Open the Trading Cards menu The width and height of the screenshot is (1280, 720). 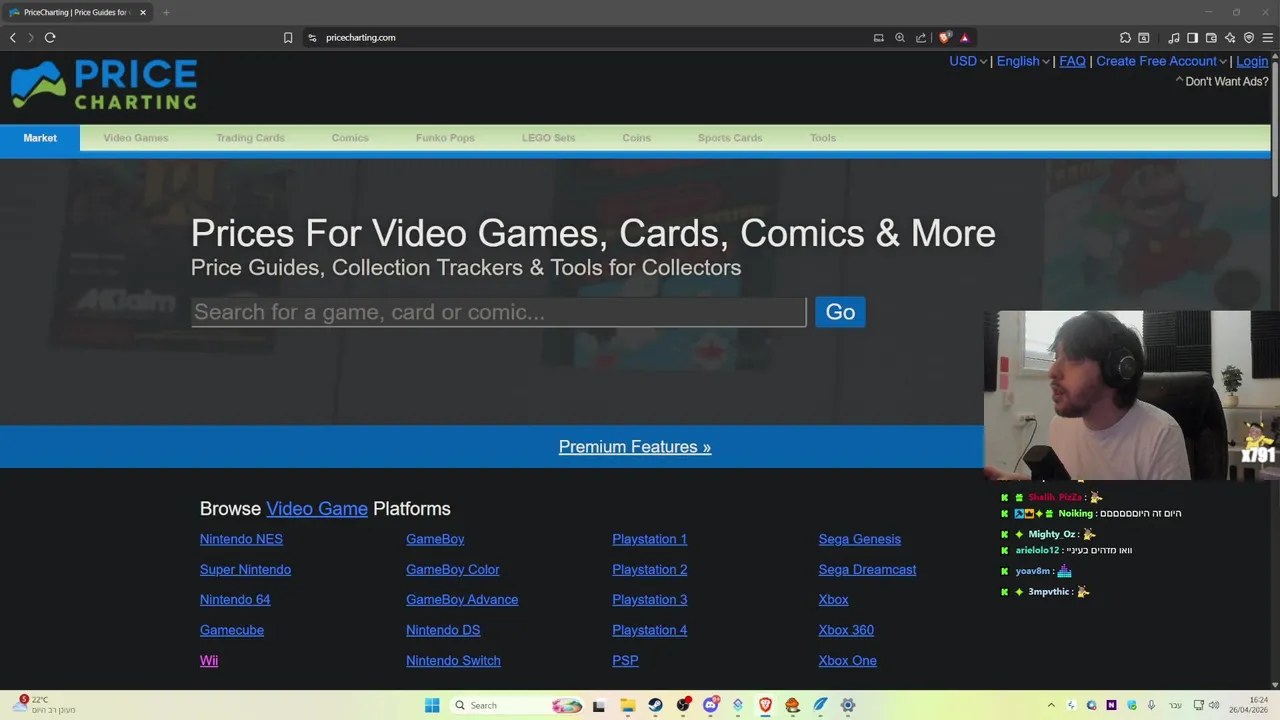pyautogui.click(x=250, y=138)
